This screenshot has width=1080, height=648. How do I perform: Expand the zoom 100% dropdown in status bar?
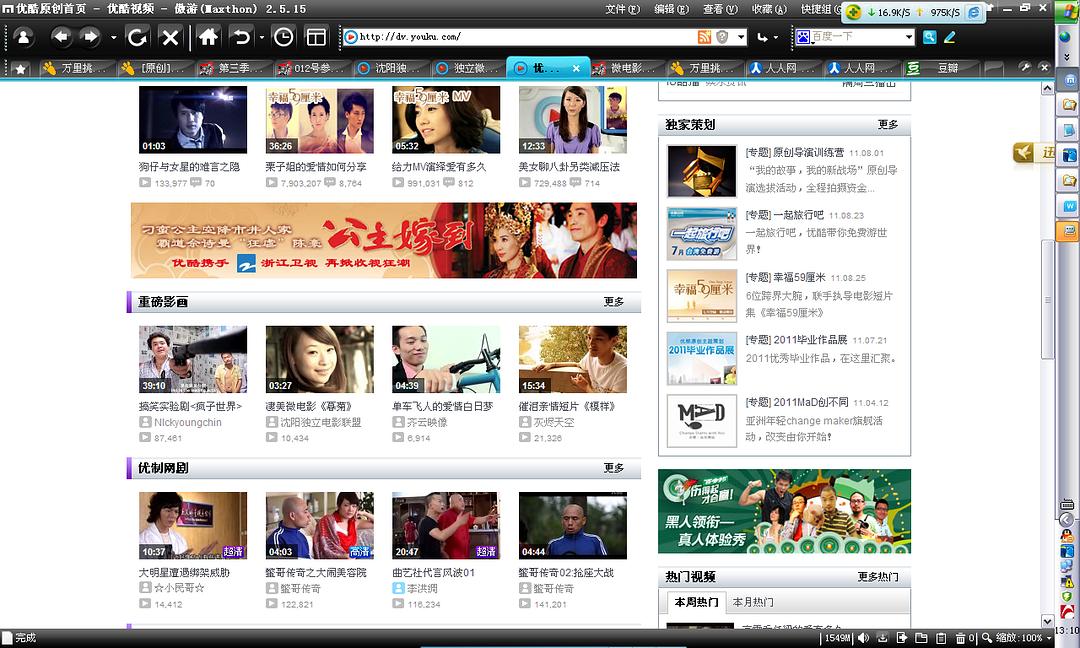click(x=1048, y=637)
